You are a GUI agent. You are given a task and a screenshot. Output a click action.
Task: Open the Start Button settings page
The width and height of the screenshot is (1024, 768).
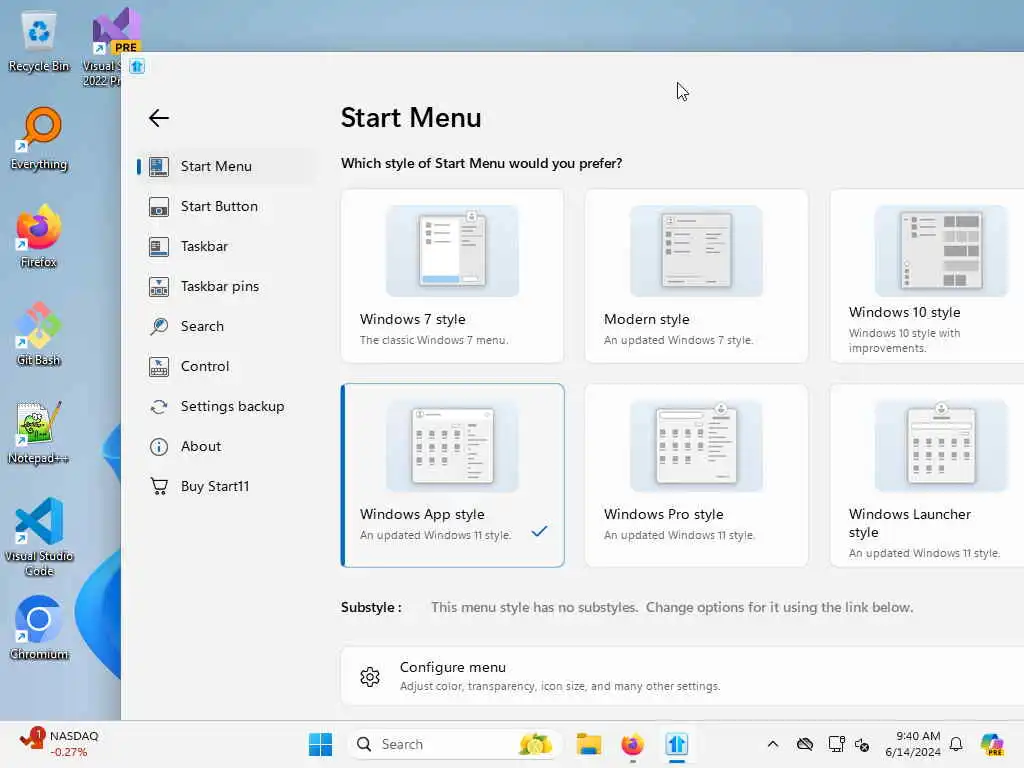[x=225, y=206]
